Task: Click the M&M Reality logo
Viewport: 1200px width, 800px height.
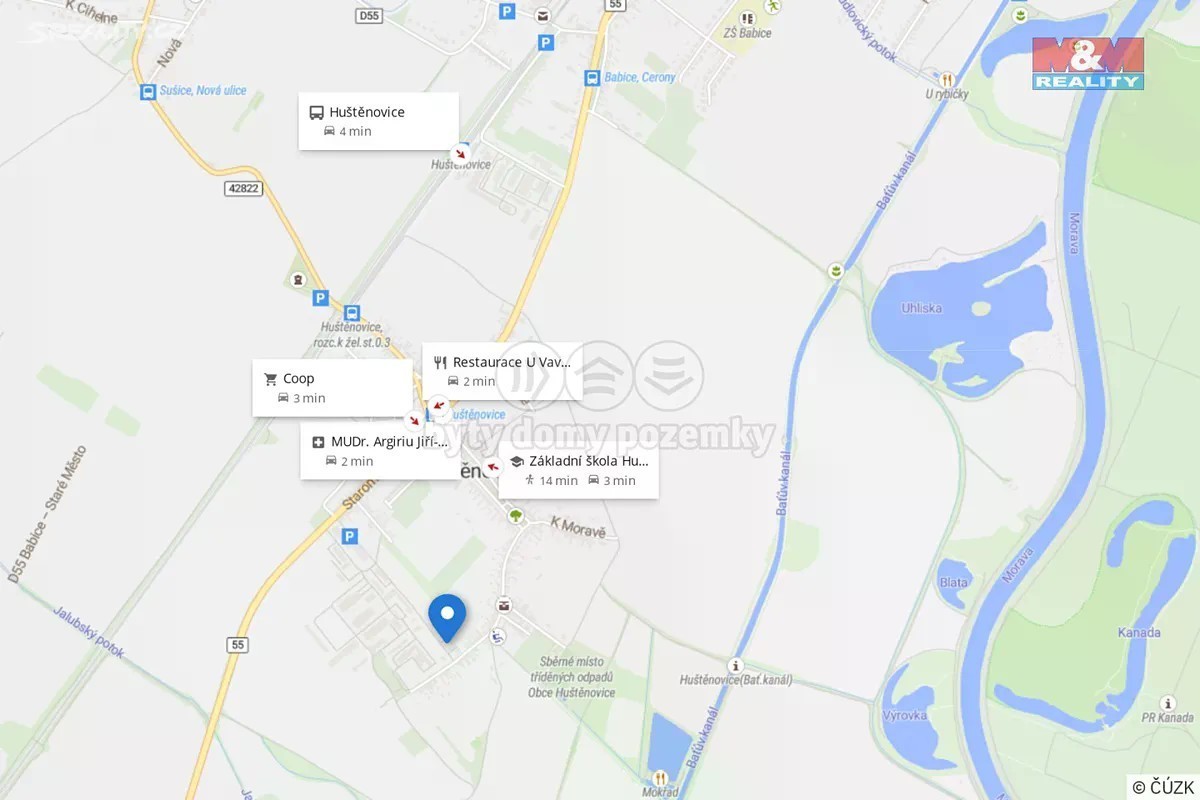Action: 1088,63
